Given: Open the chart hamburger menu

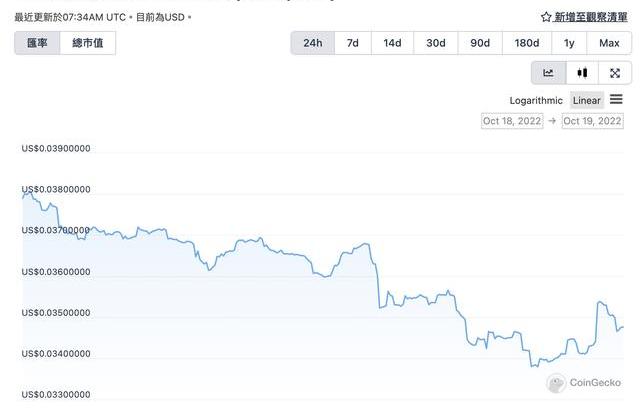Looking at the screenshot, I should coord(616,99).
